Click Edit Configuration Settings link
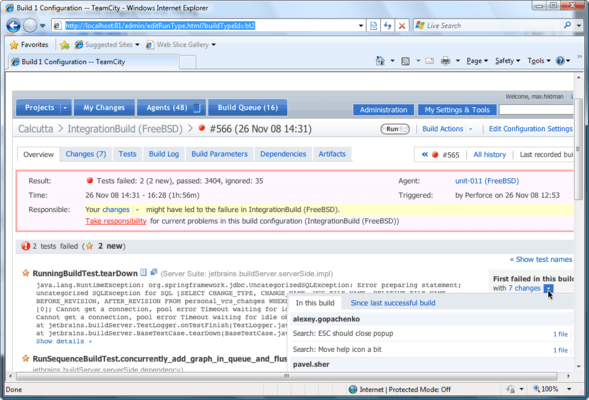Viewport: 589px width, 400px height. (x=530, y=129)
